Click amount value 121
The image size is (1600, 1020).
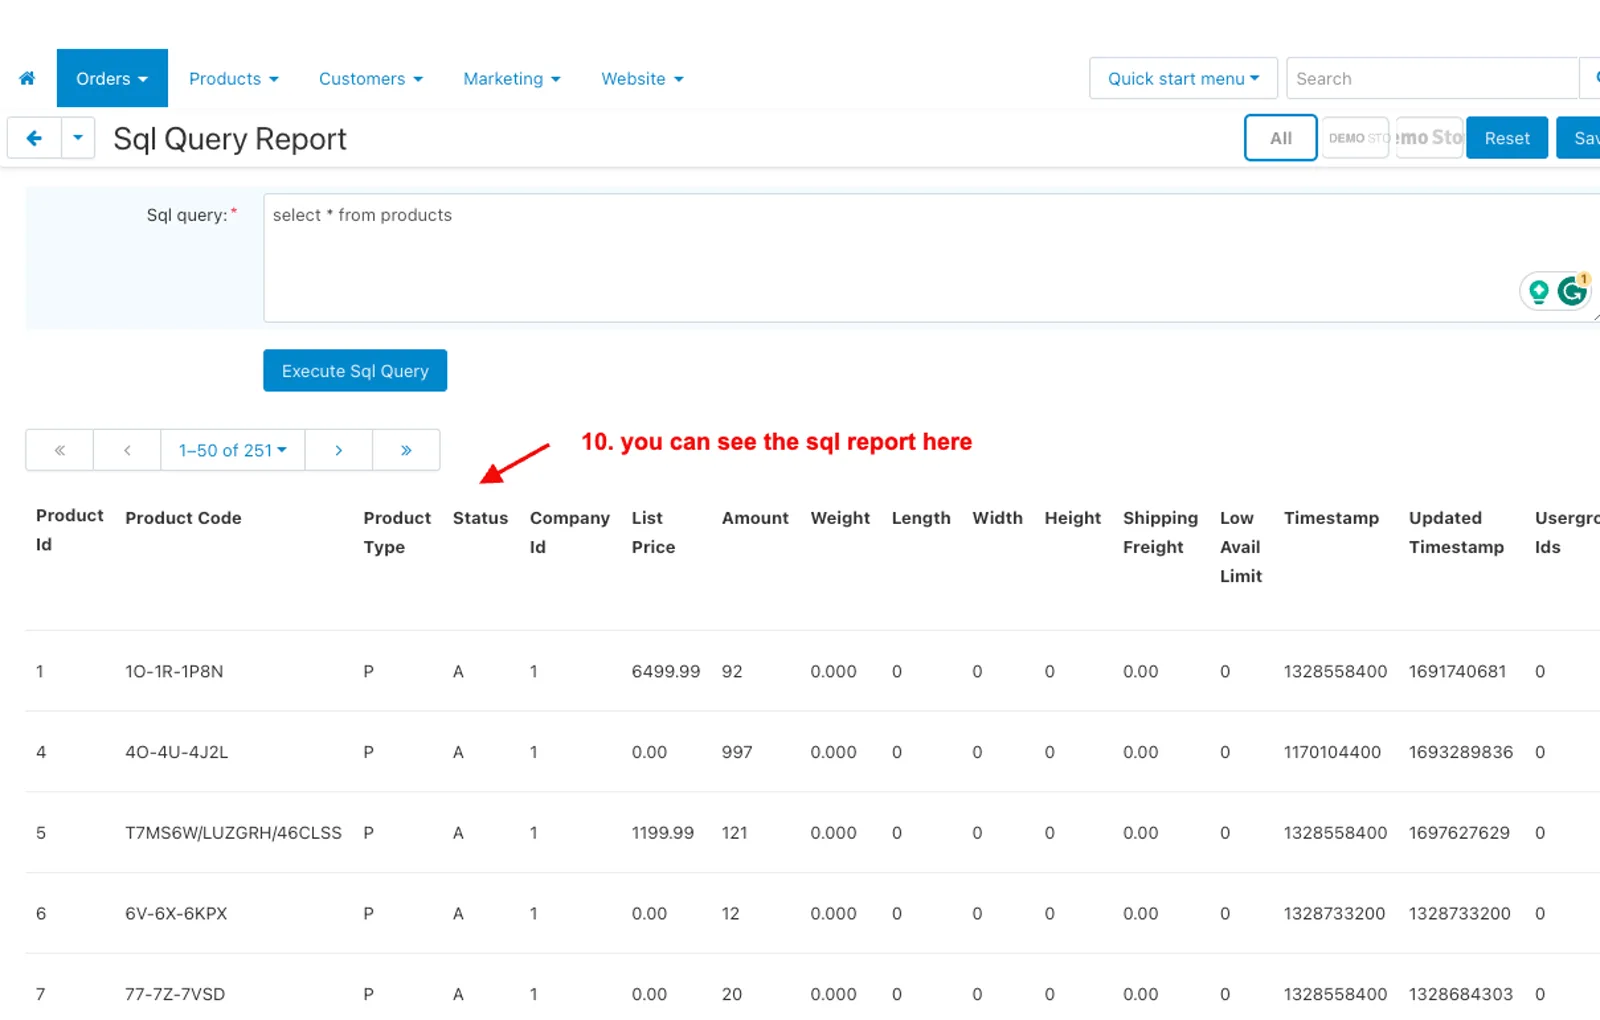click(x=735, y=833)
